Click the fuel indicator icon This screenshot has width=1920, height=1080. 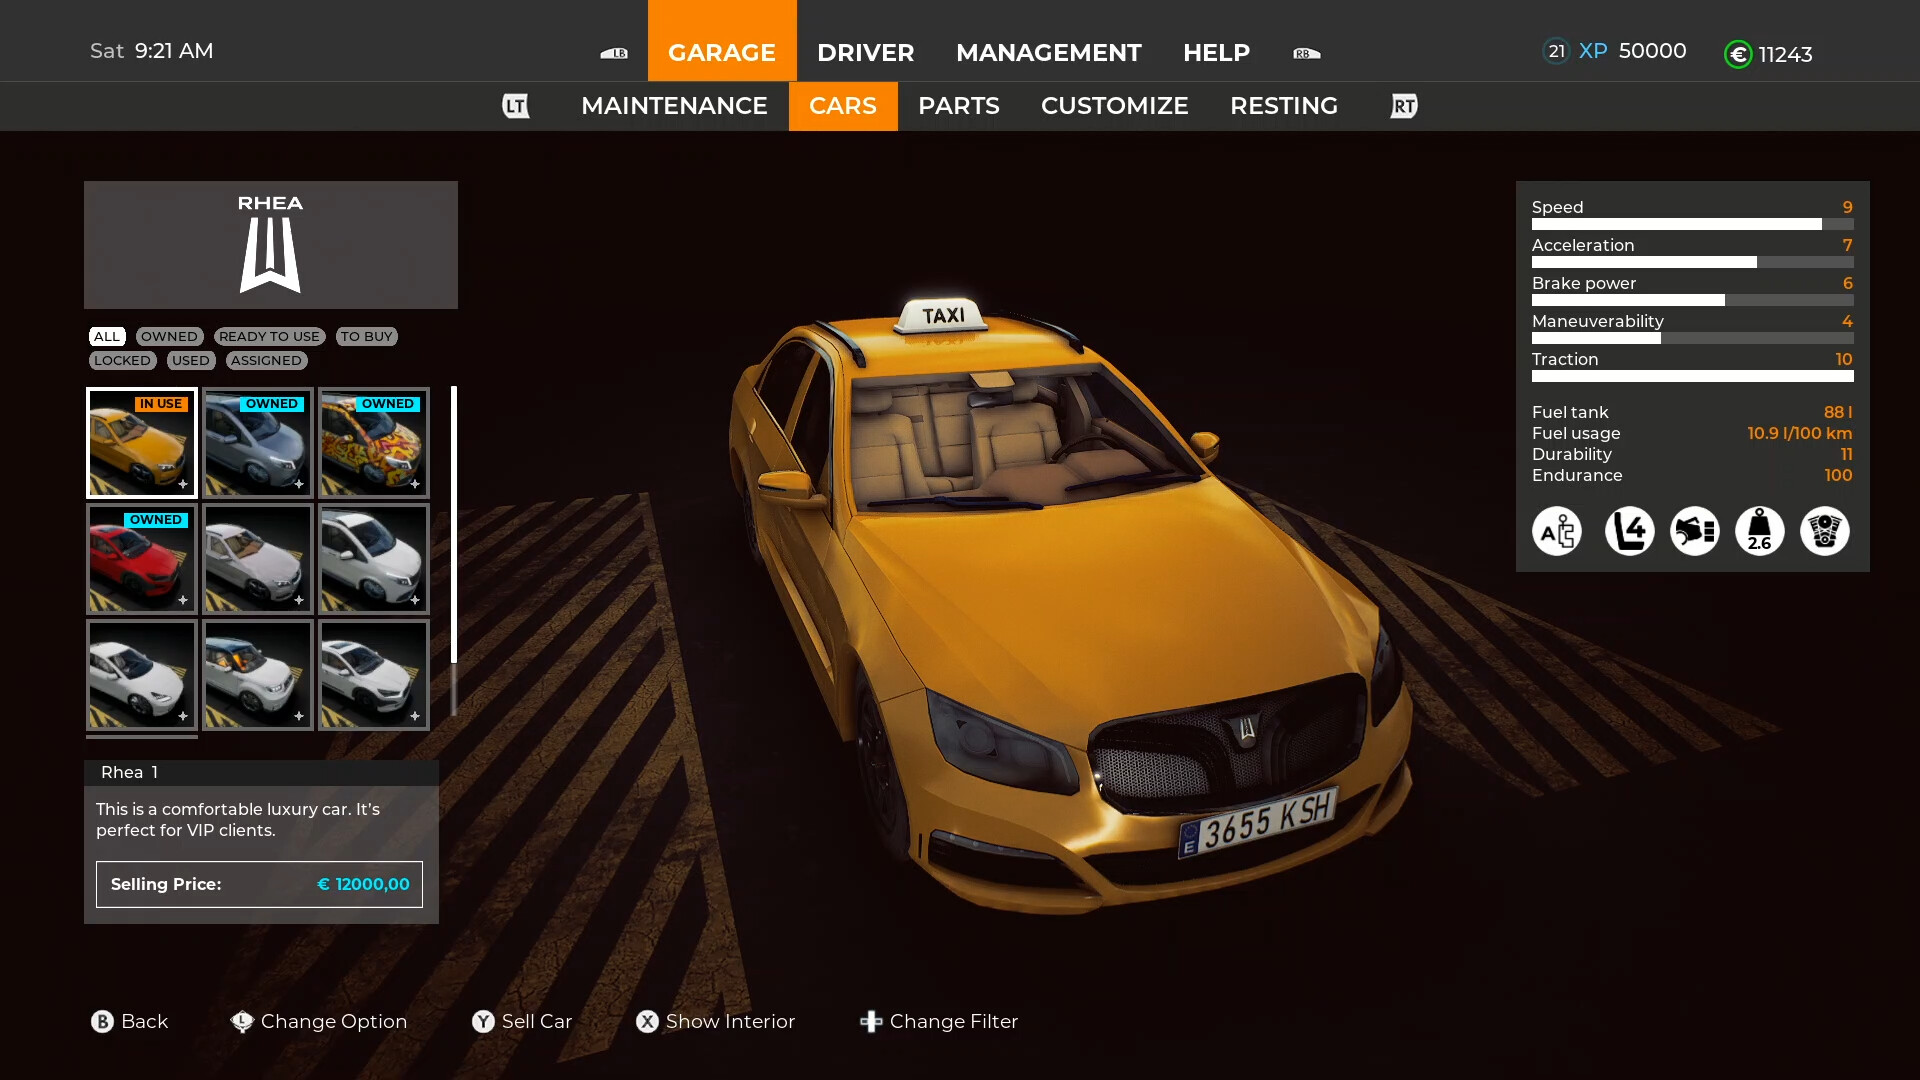1692,530
